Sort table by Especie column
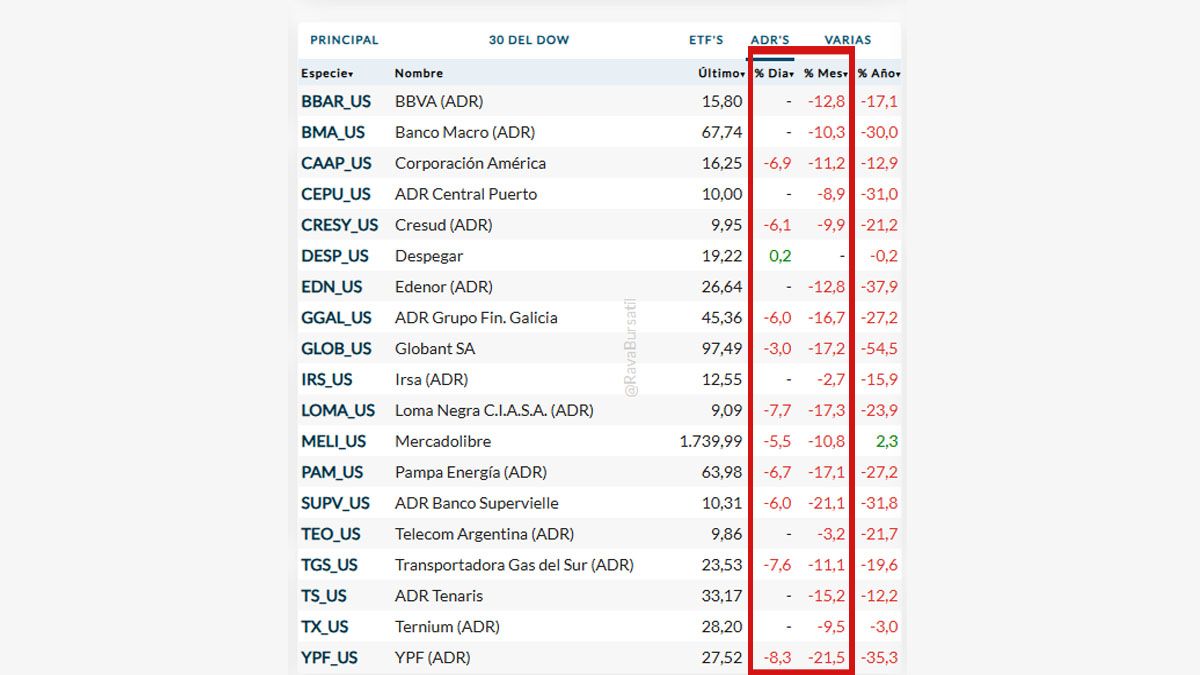The image size is (1200, 675). (327, 73)
